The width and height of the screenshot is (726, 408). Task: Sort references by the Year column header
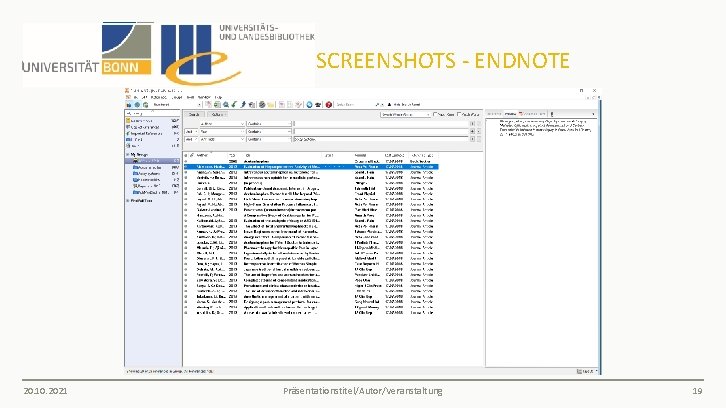233,155
